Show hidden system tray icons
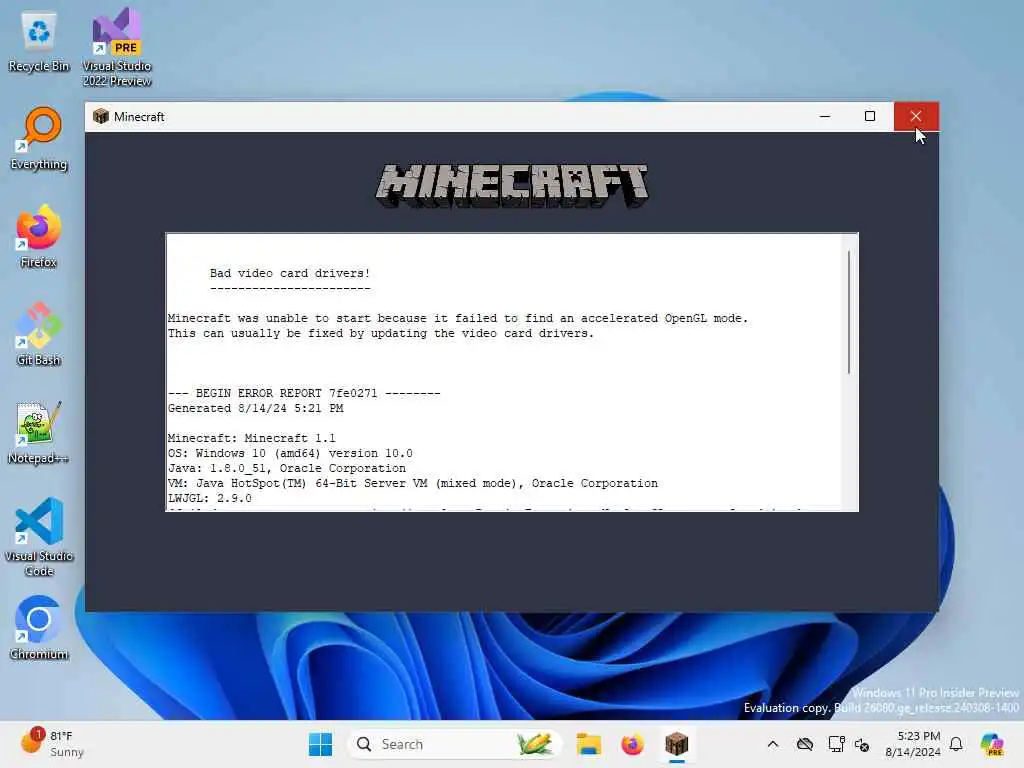Image resolution: width=1024 pixels, height=768 pixels. tap(773, 744)
